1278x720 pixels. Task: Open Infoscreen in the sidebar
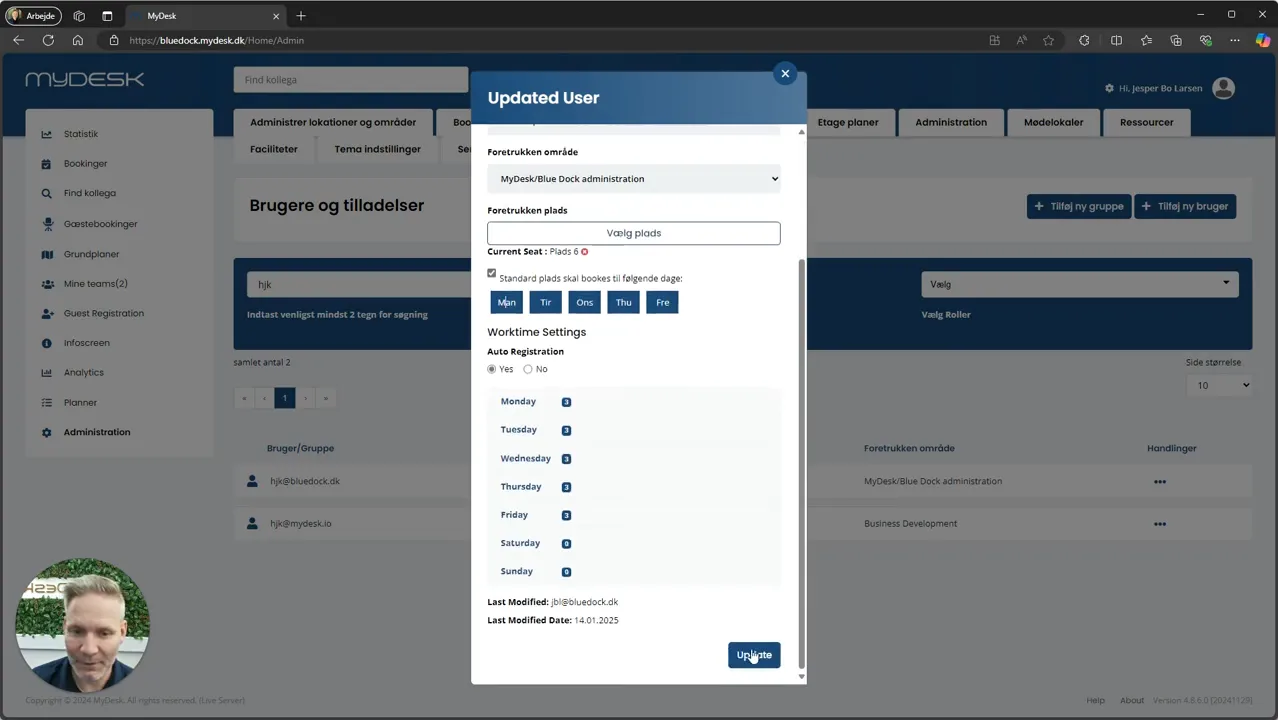coord(87,343)
